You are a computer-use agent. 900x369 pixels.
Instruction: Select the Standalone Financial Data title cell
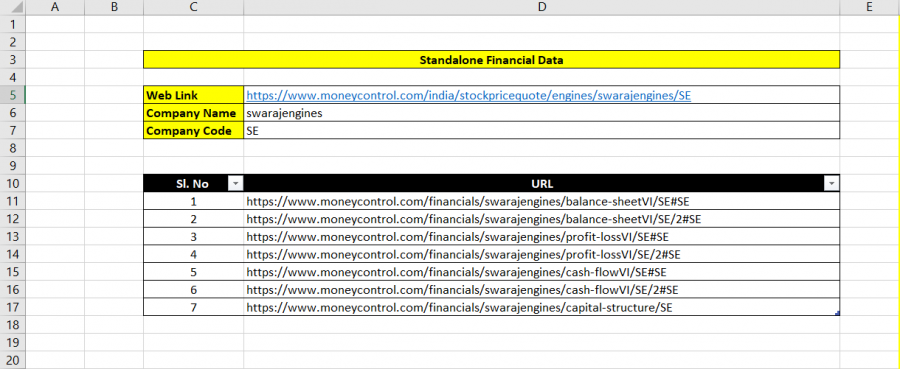click(491, 60)
